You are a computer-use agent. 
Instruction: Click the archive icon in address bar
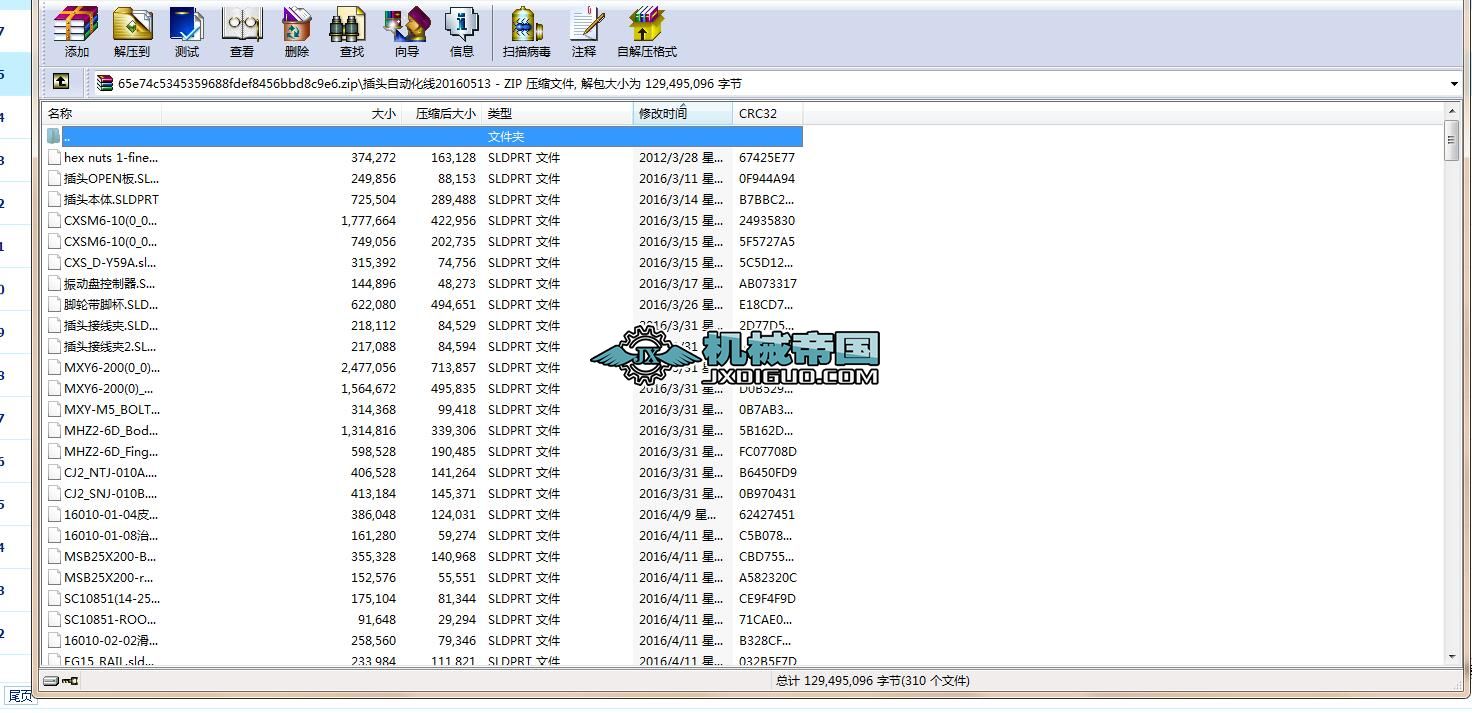105,83
